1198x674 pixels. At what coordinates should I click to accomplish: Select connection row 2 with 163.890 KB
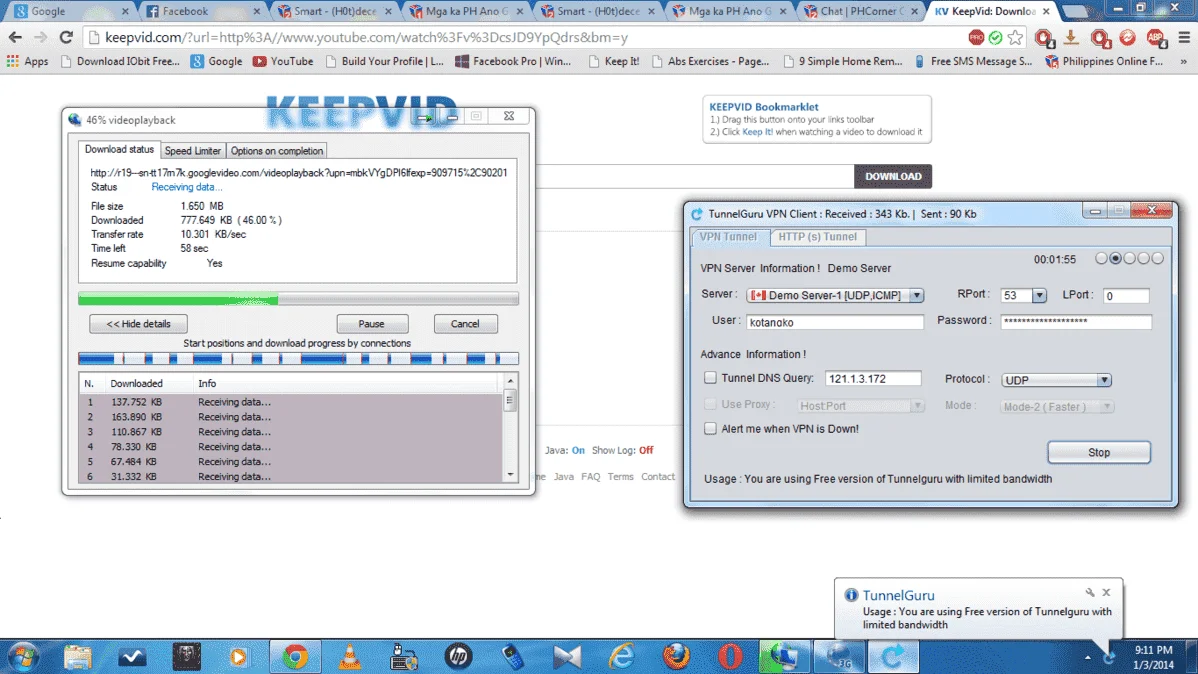pos(290,417)
